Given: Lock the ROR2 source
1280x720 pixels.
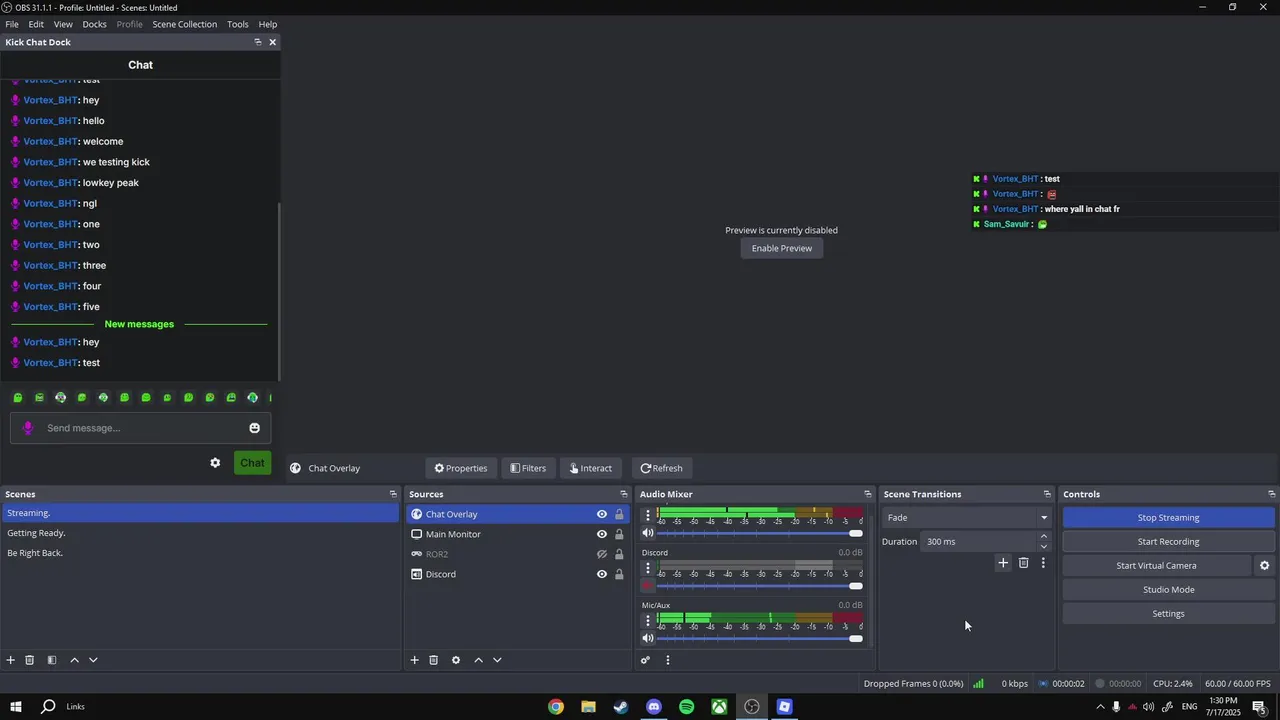Looking at the screenshot, I should coord(619,554).
